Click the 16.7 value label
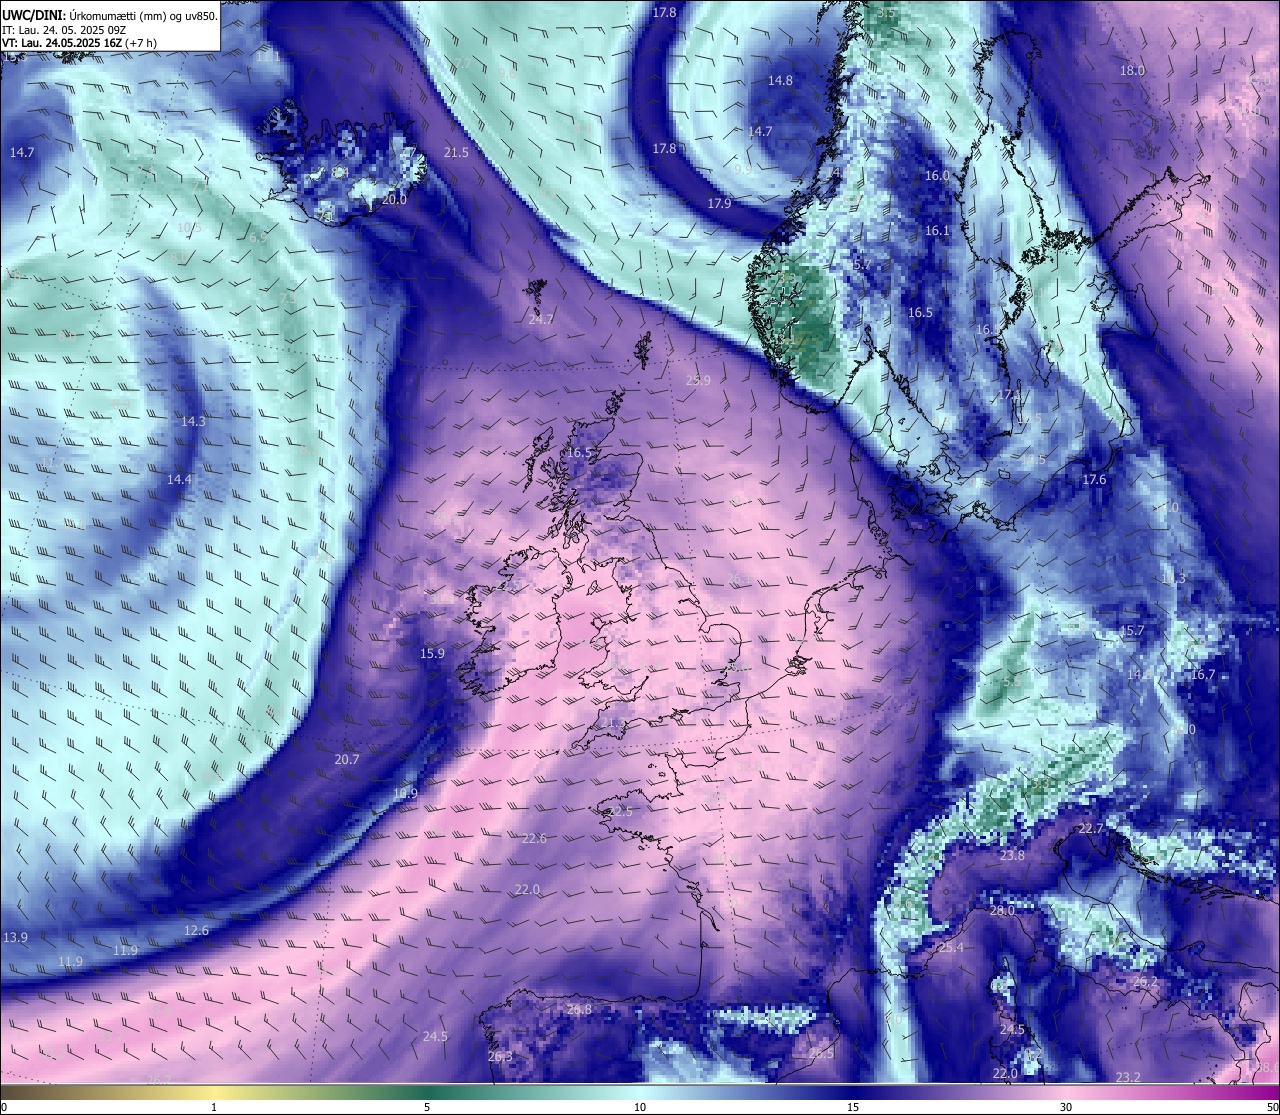1280x1115 pixels. point(1202,674)
